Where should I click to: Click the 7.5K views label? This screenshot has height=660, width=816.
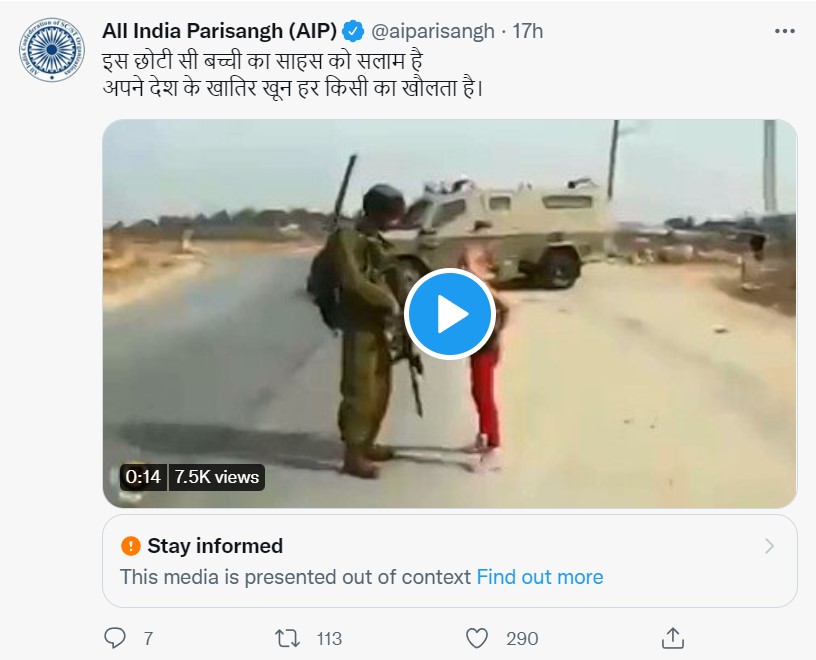point(216,477)
